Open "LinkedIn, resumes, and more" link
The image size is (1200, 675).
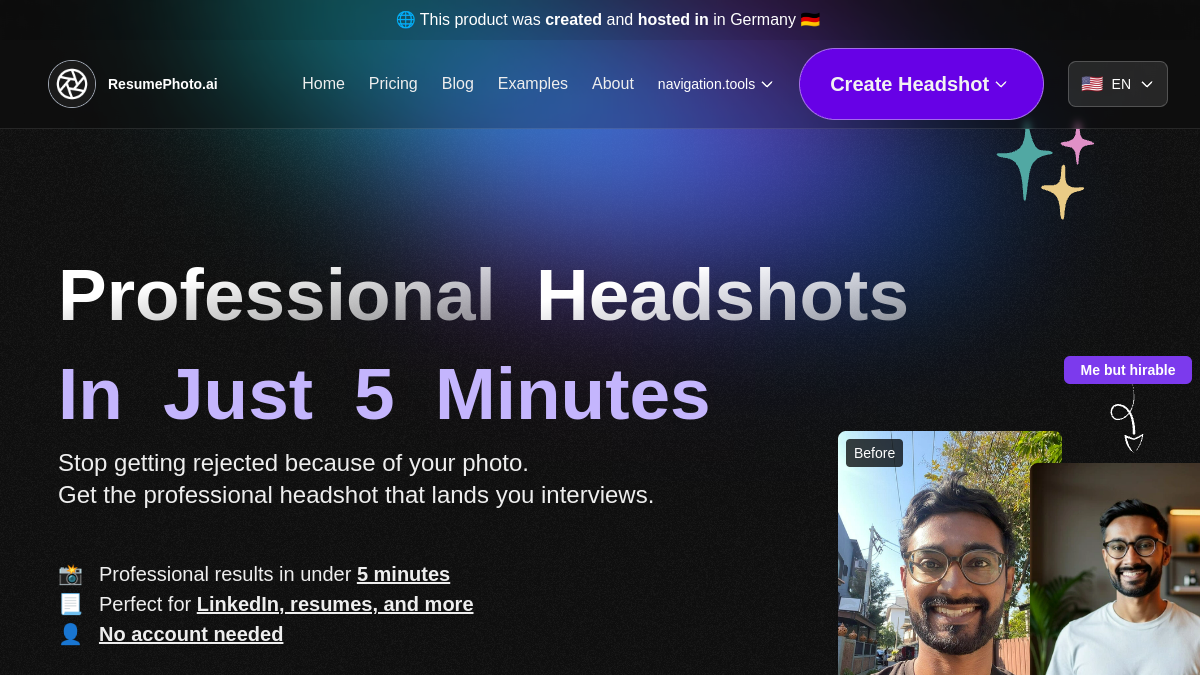point(335,604)
